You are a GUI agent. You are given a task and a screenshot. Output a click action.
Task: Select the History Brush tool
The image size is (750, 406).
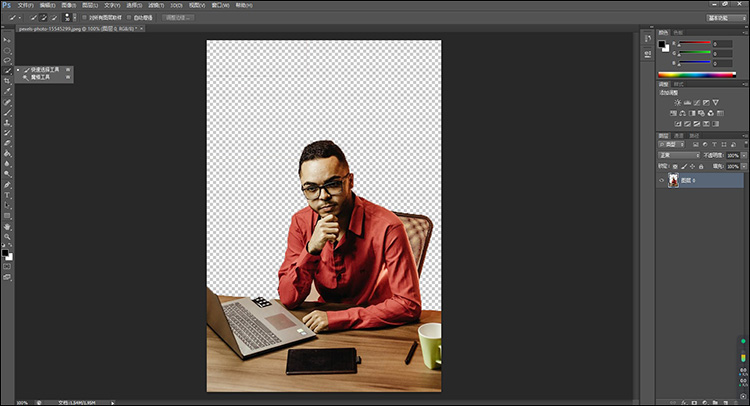7,133
